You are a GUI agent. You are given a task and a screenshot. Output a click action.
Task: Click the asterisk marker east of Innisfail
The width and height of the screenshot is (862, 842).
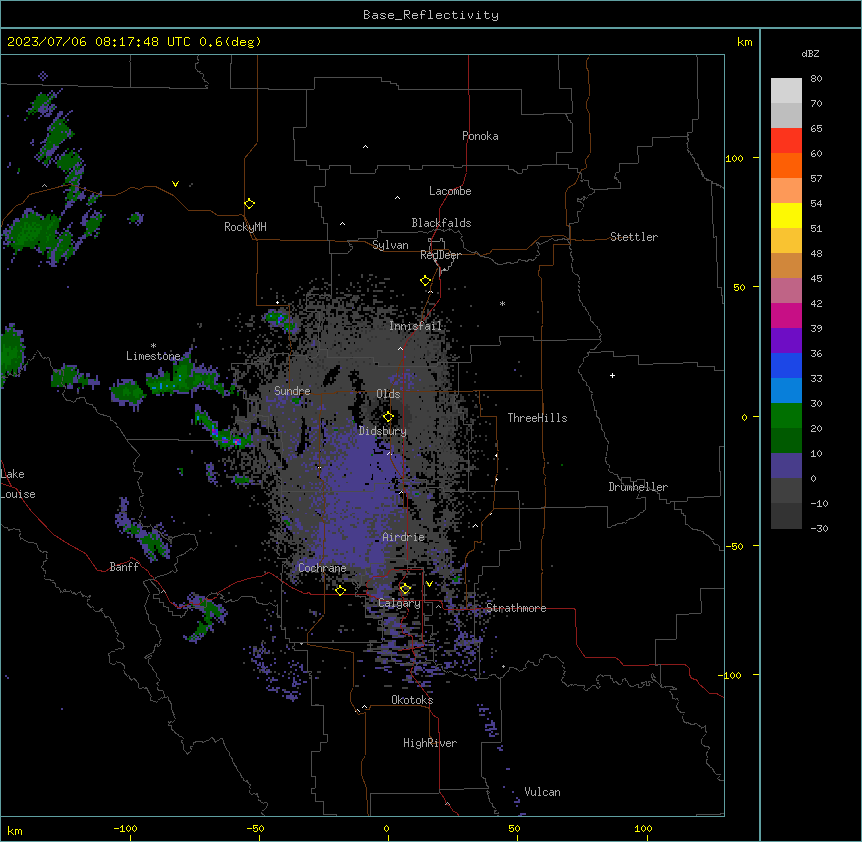502,303
